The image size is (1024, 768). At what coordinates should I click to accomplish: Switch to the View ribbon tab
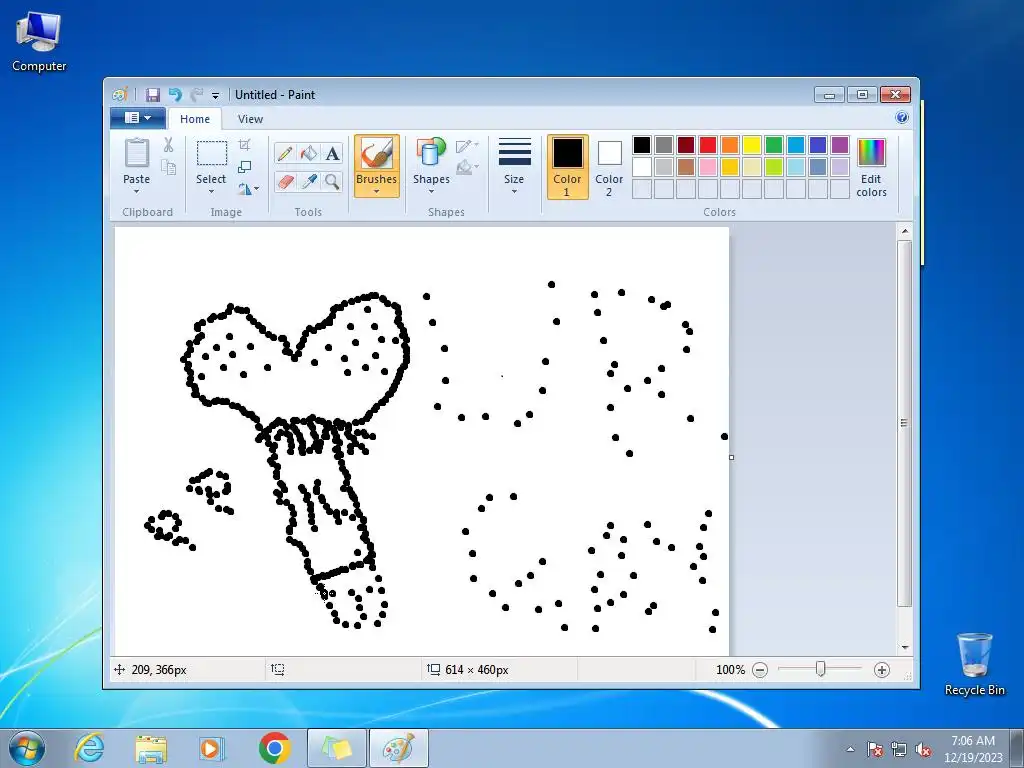coord(250,119)
